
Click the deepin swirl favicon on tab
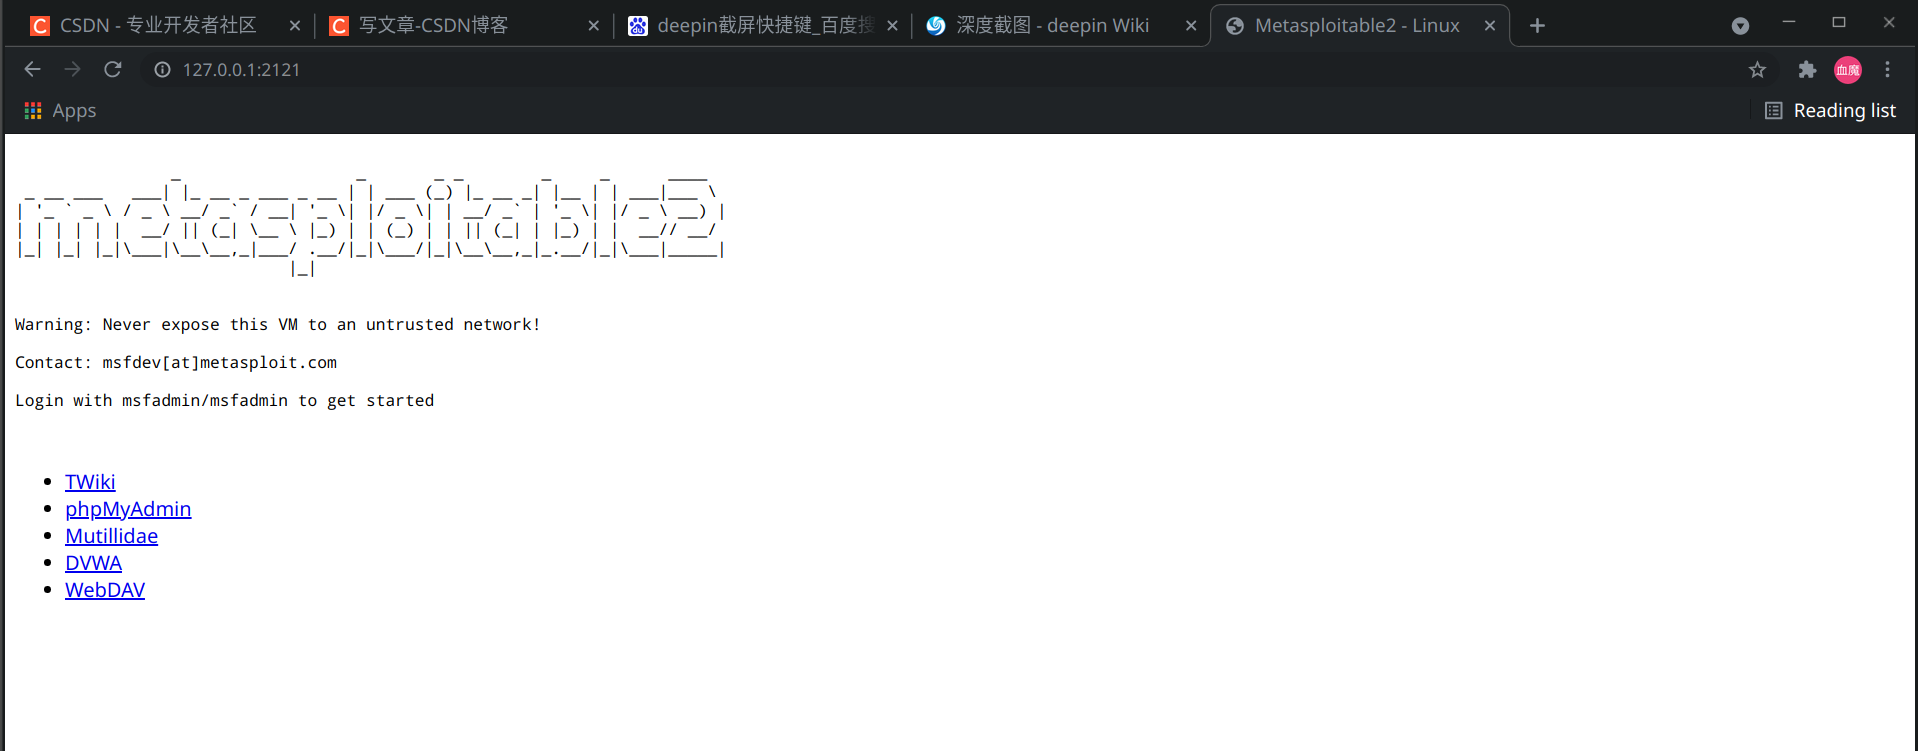936,26
